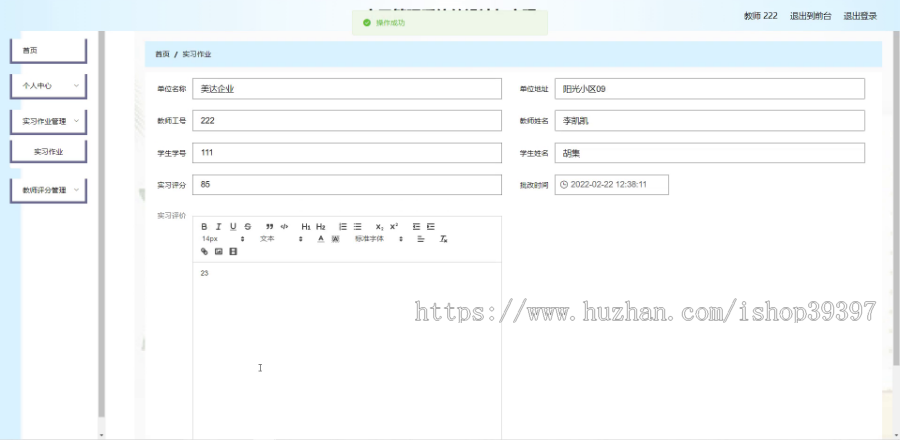Open the text alignment options
The width and height of the screenshot is (900, 440).
(421, 239)
